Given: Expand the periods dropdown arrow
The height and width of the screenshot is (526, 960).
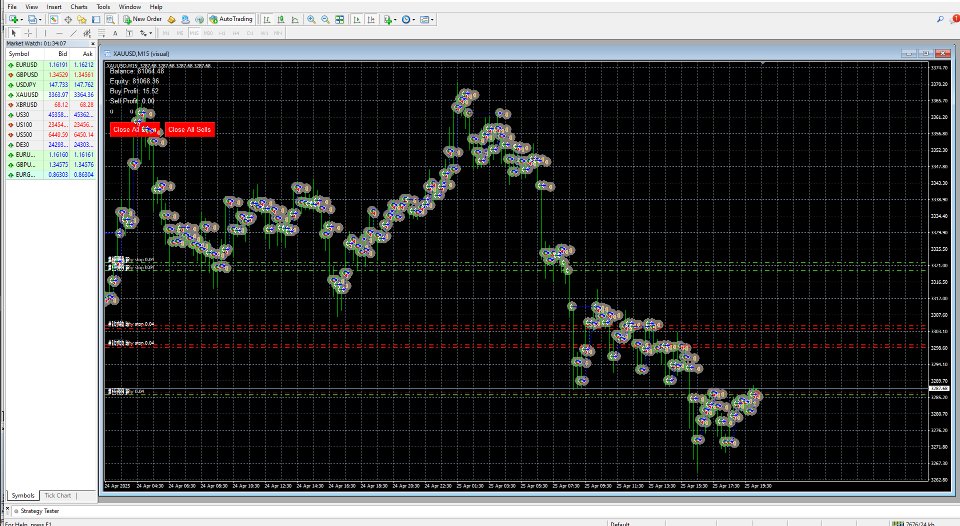Looking at the screenshot, I should point(413,20).
